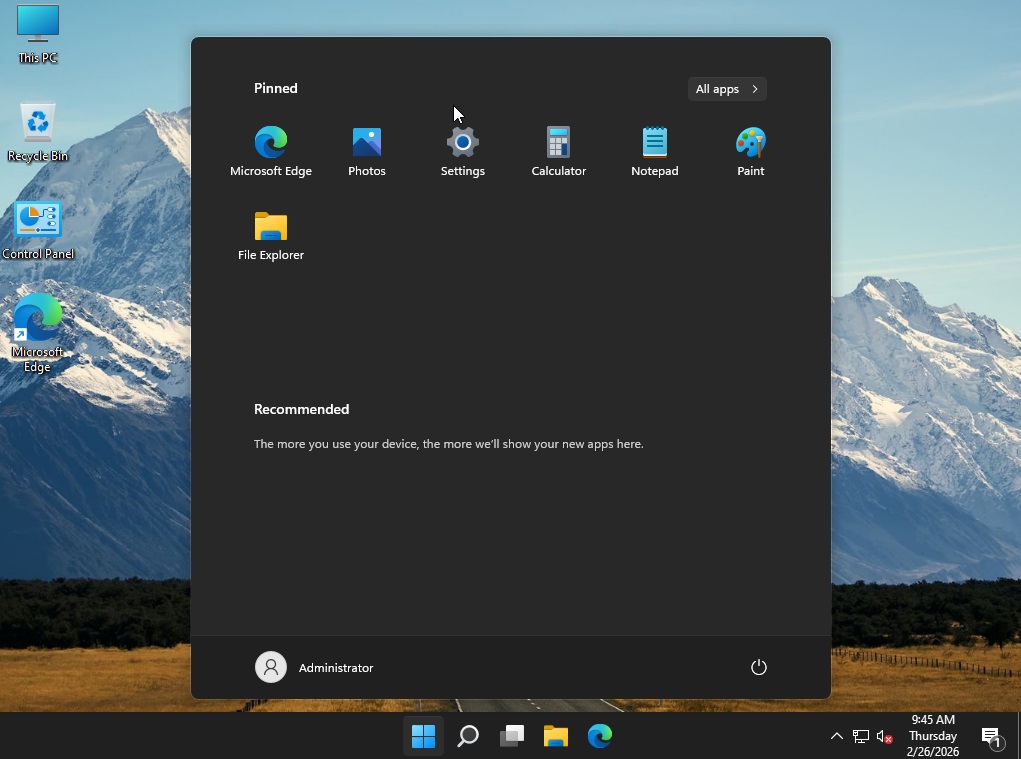Viewport: 1021px width, 759px height.
Task: Open the clock and date calendar
Action: [932, 735]
